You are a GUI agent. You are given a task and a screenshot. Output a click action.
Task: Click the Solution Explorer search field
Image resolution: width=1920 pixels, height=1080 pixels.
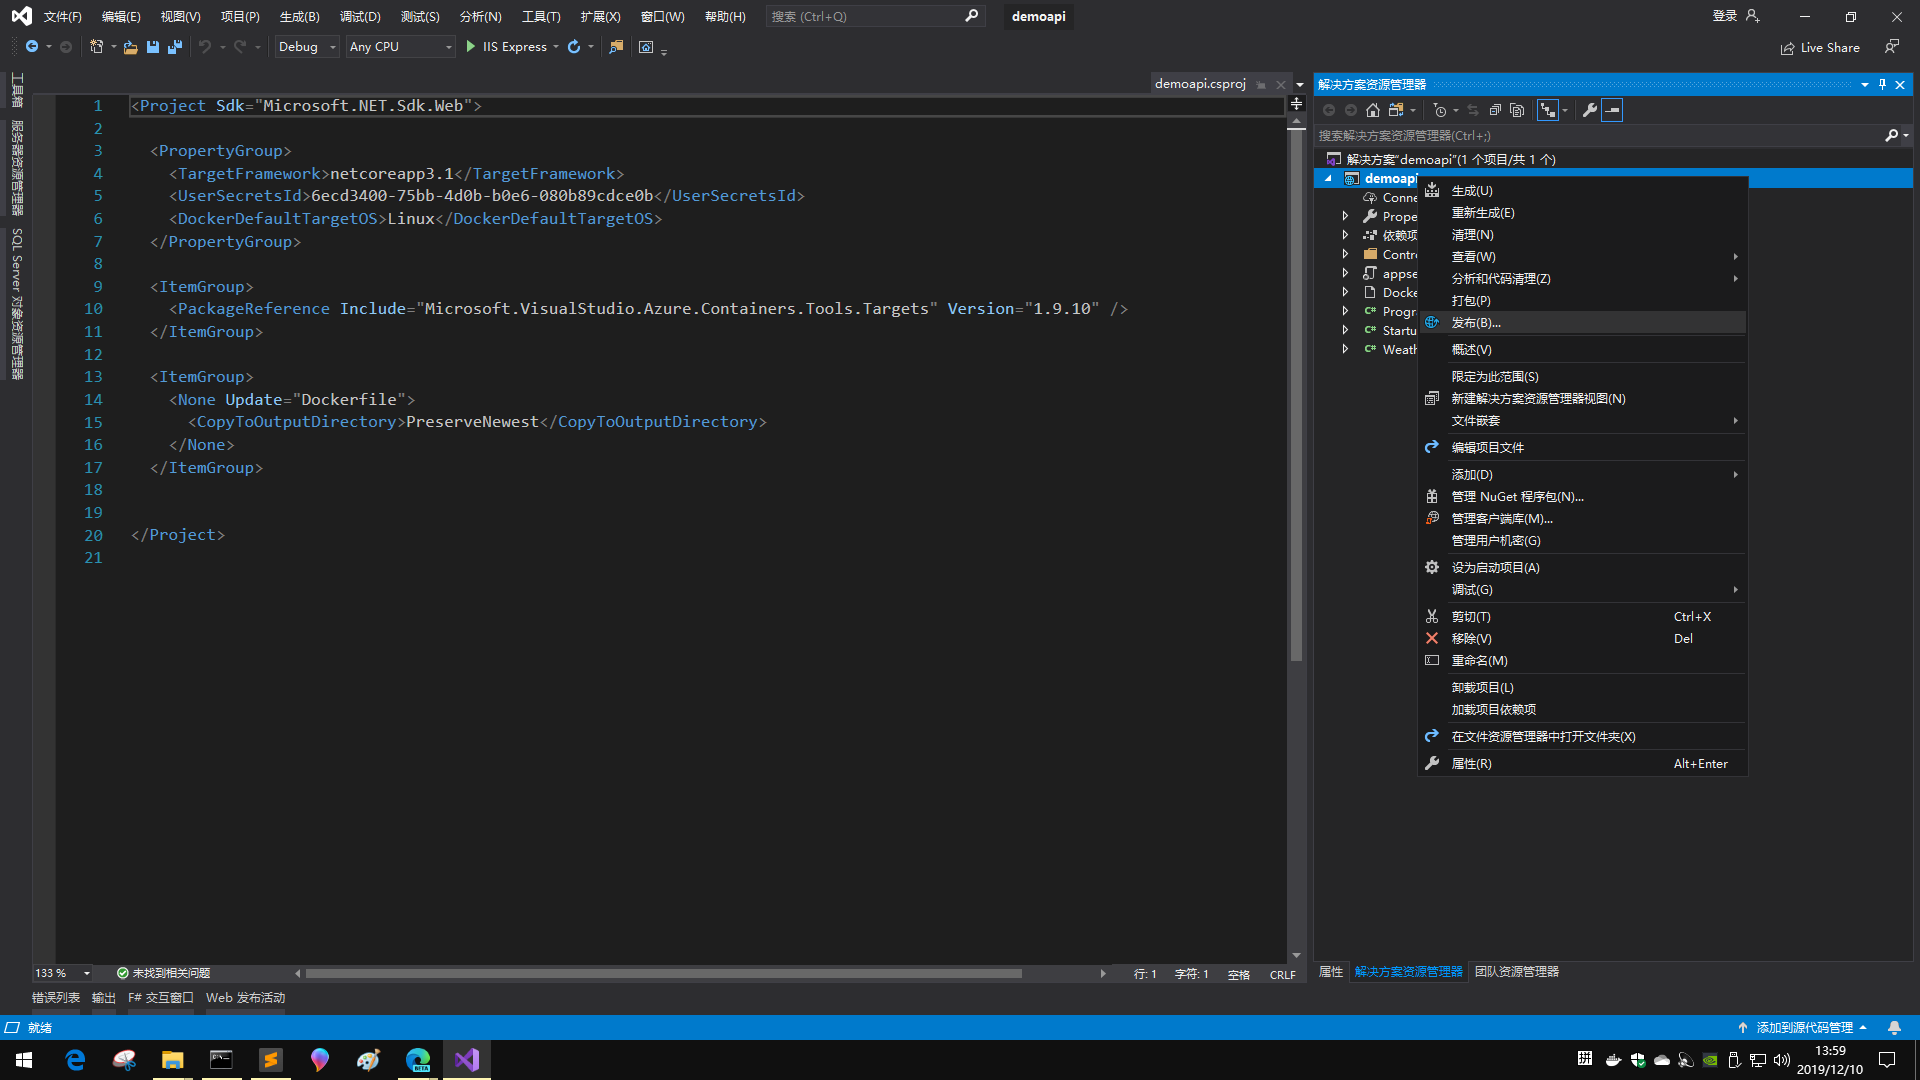click(1600, 136)
